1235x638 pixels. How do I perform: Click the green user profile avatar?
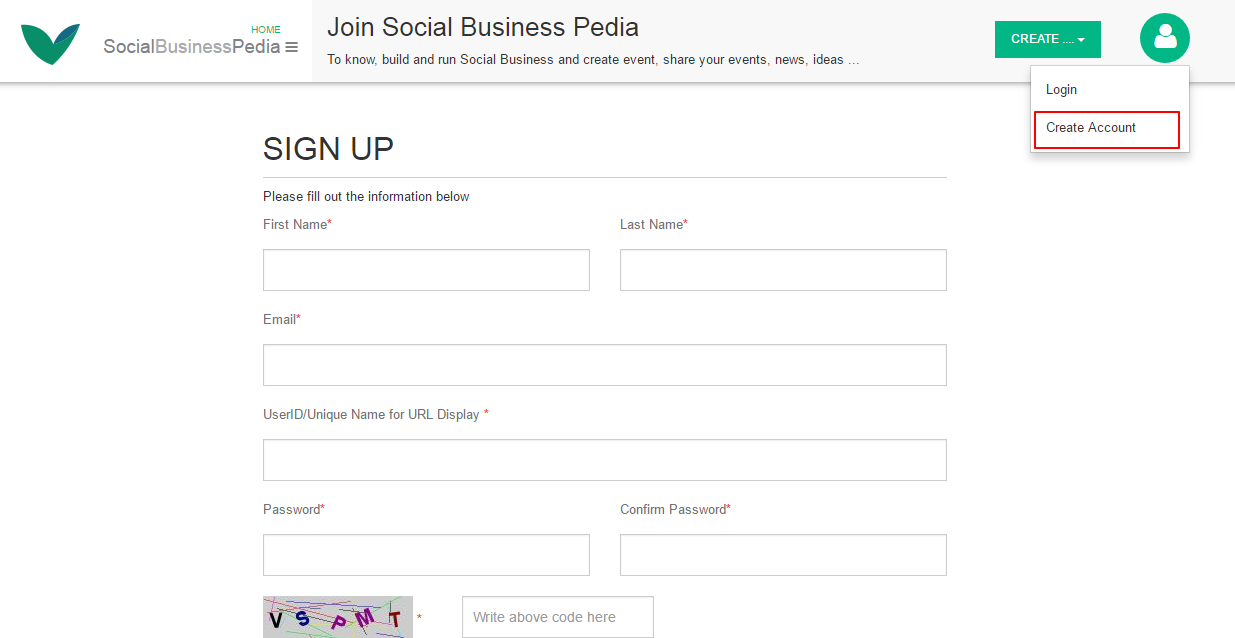pyautogui.click(x=1164, y=38)
